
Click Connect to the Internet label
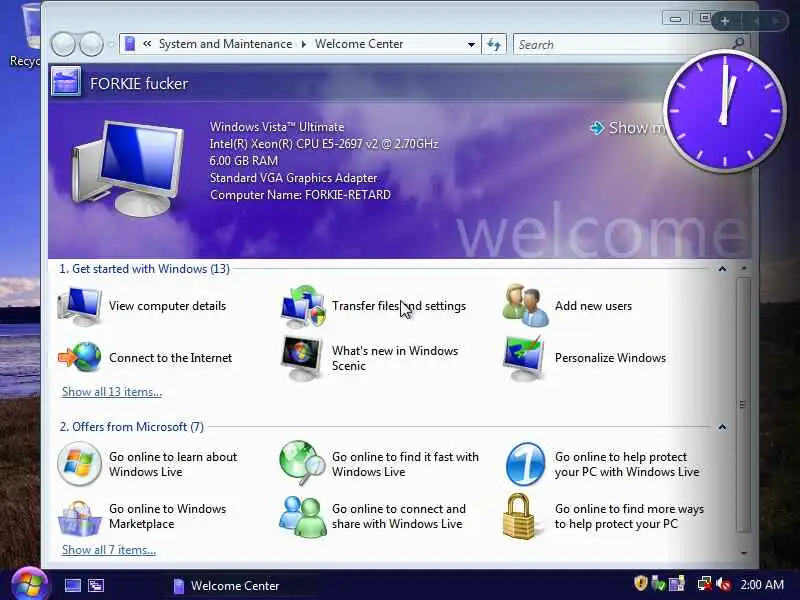(170, 358)
